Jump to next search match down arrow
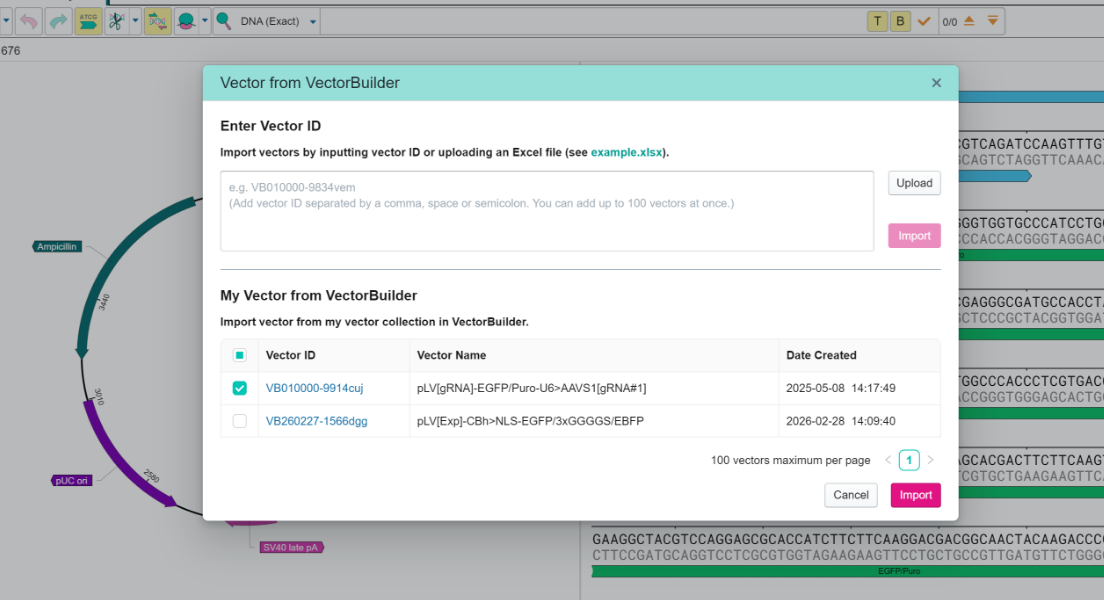Viewport: 1104px width, 600px height. tap(993, 21)
